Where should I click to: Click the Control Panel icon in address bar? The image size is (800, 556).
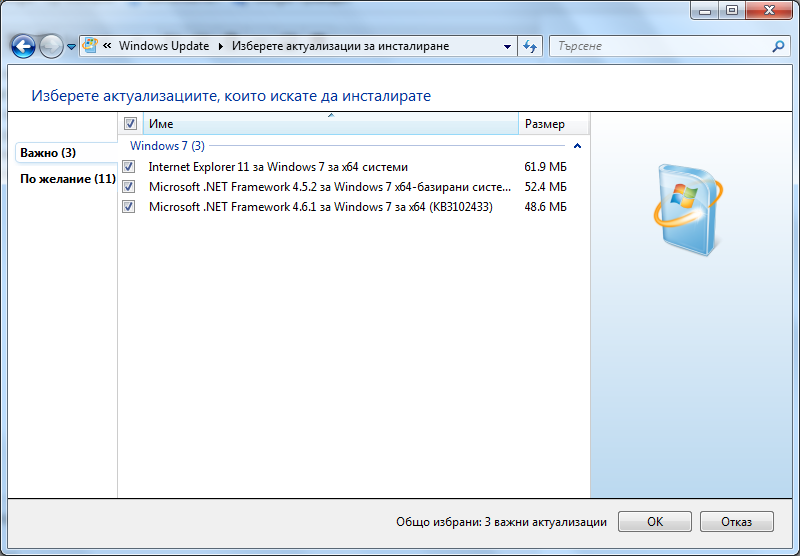[90, 45]
